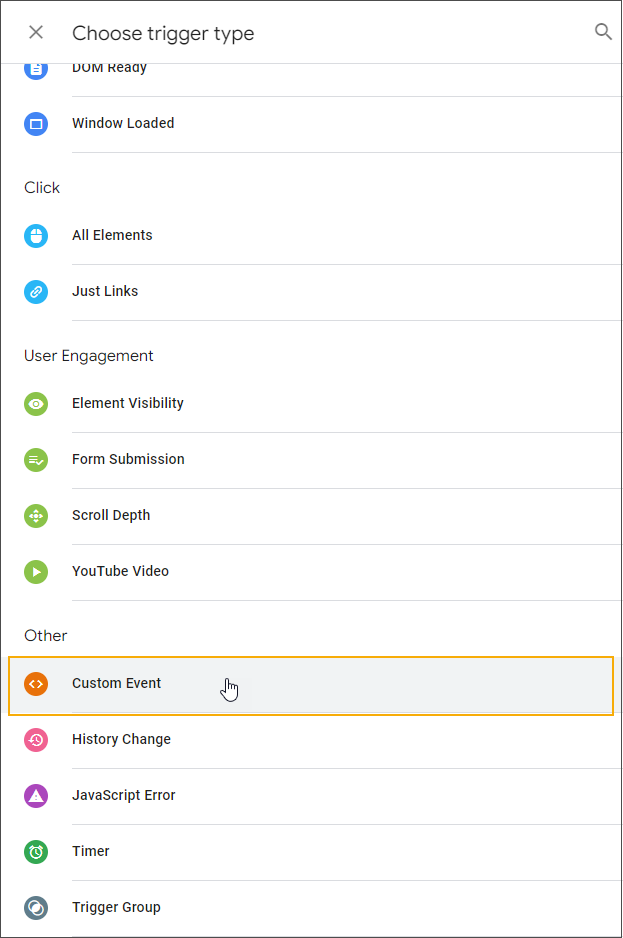Click the Element Visibility eye icon

[x=36, y=404]
